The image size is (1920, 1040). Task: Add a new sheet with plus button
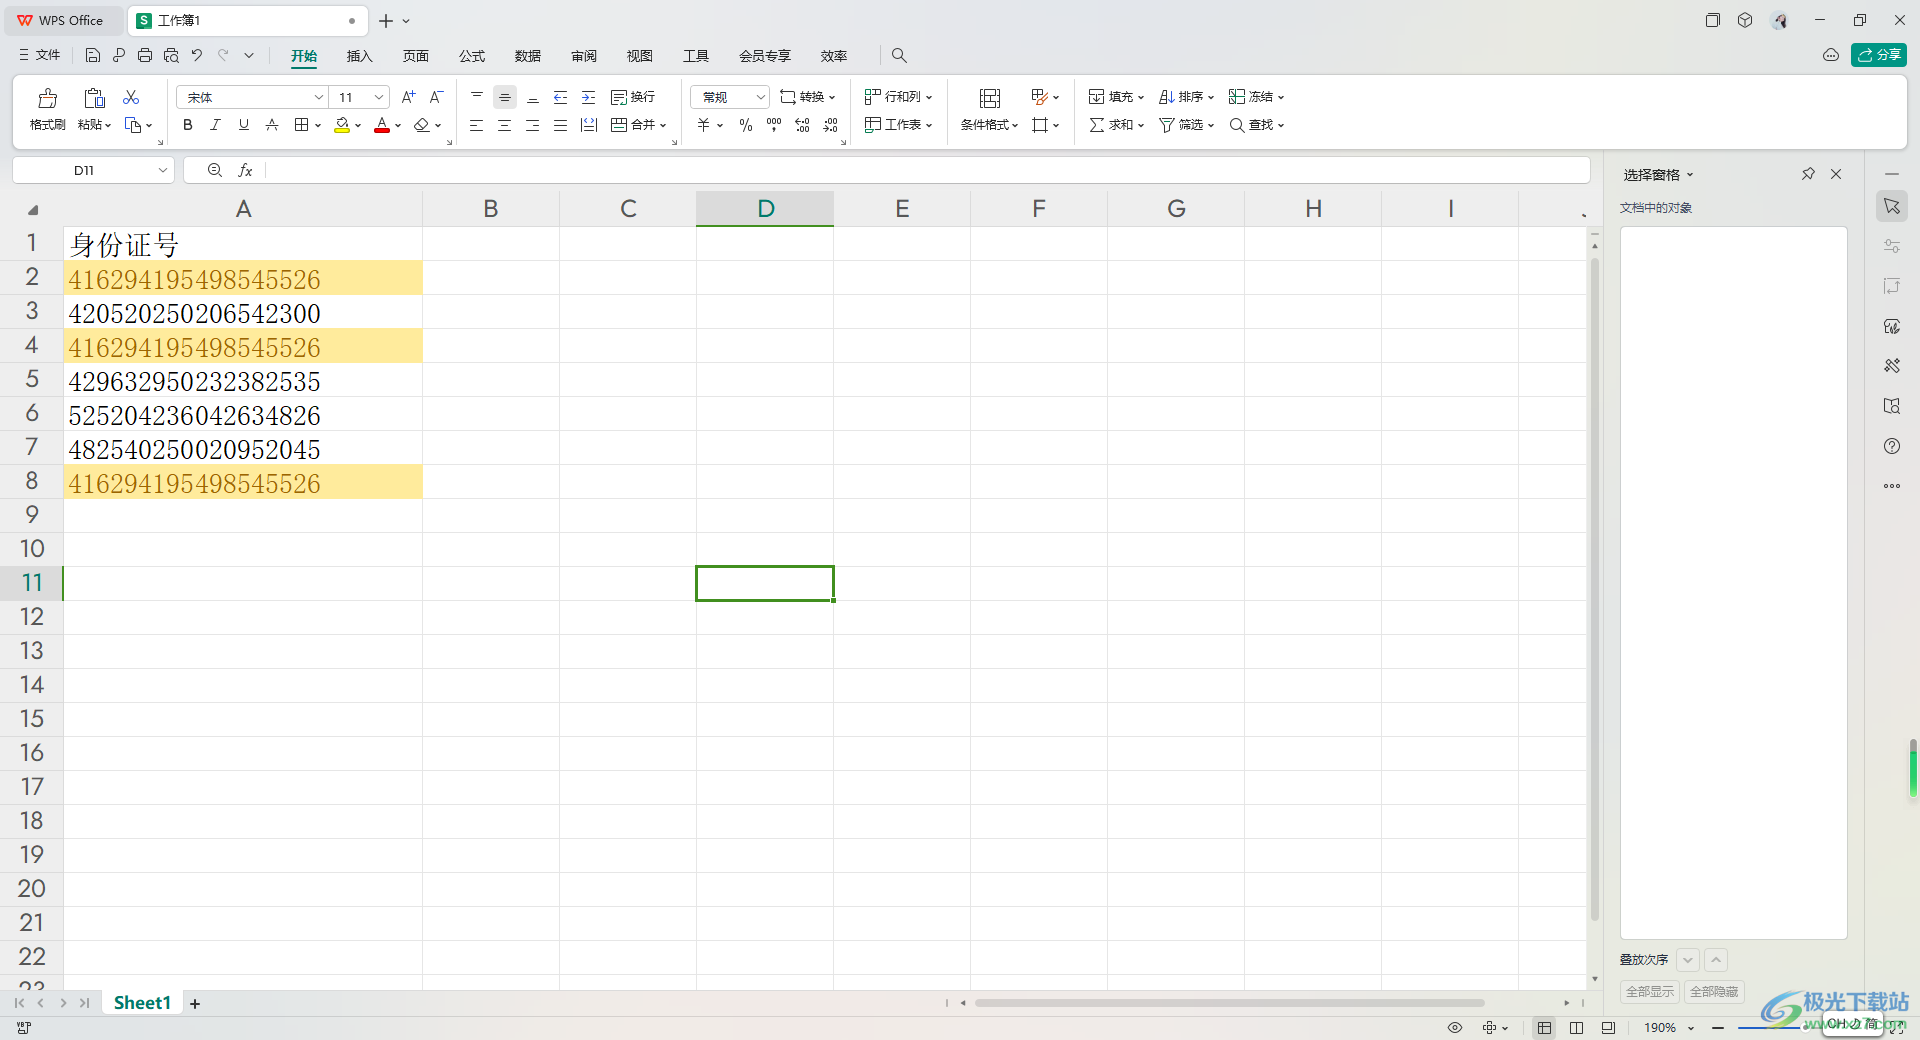(x=195, y=1004)
